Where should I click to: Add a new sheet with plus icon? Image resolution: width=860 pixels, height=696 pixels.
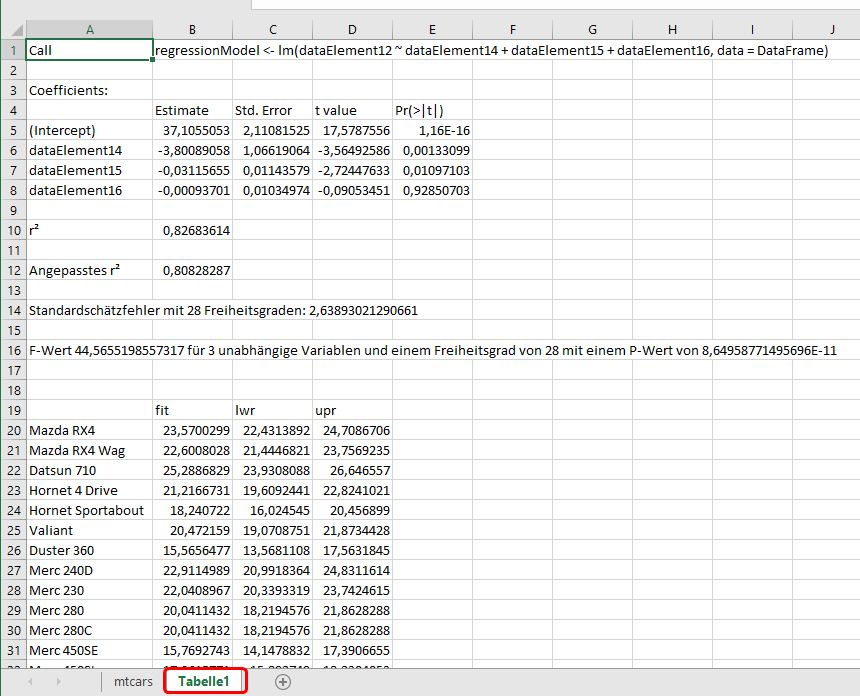point(283,682)
